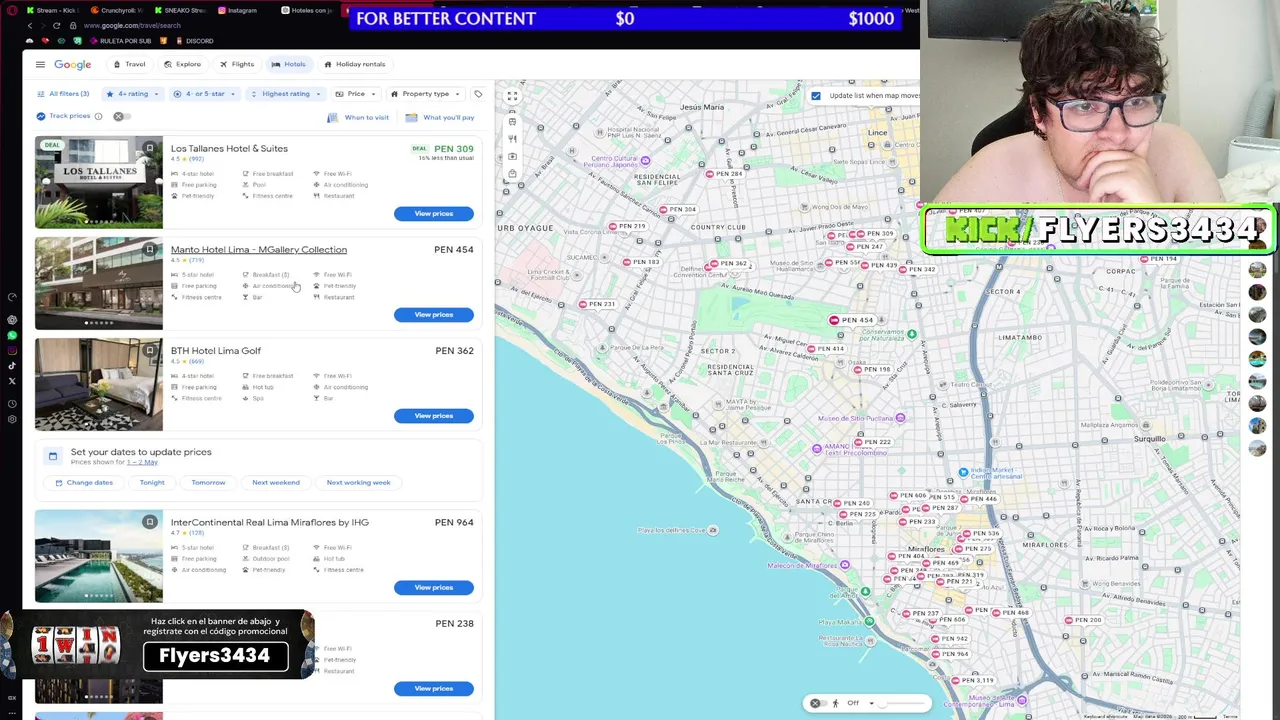Open the walking time Off dropdown

point(860,703)
